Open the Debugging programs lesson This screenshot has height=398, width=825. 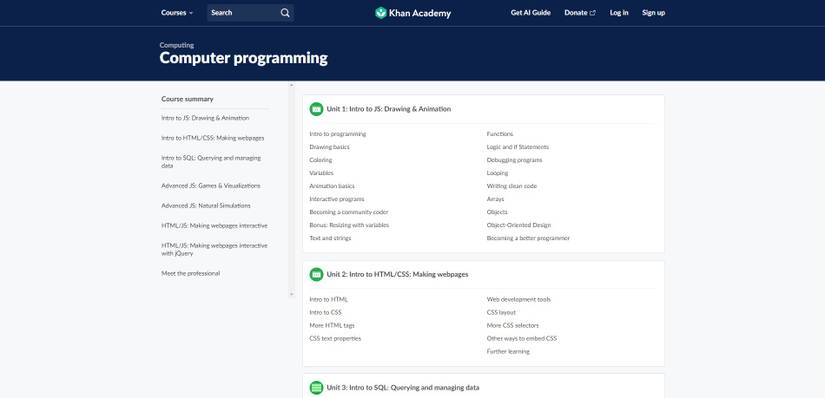pyautogui.click(x=515, y=160)
